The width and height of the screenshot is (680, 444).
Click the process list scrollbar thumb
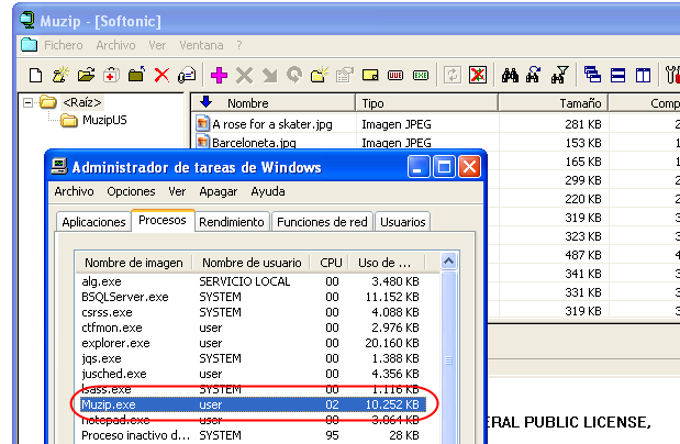tap(449, 360)
